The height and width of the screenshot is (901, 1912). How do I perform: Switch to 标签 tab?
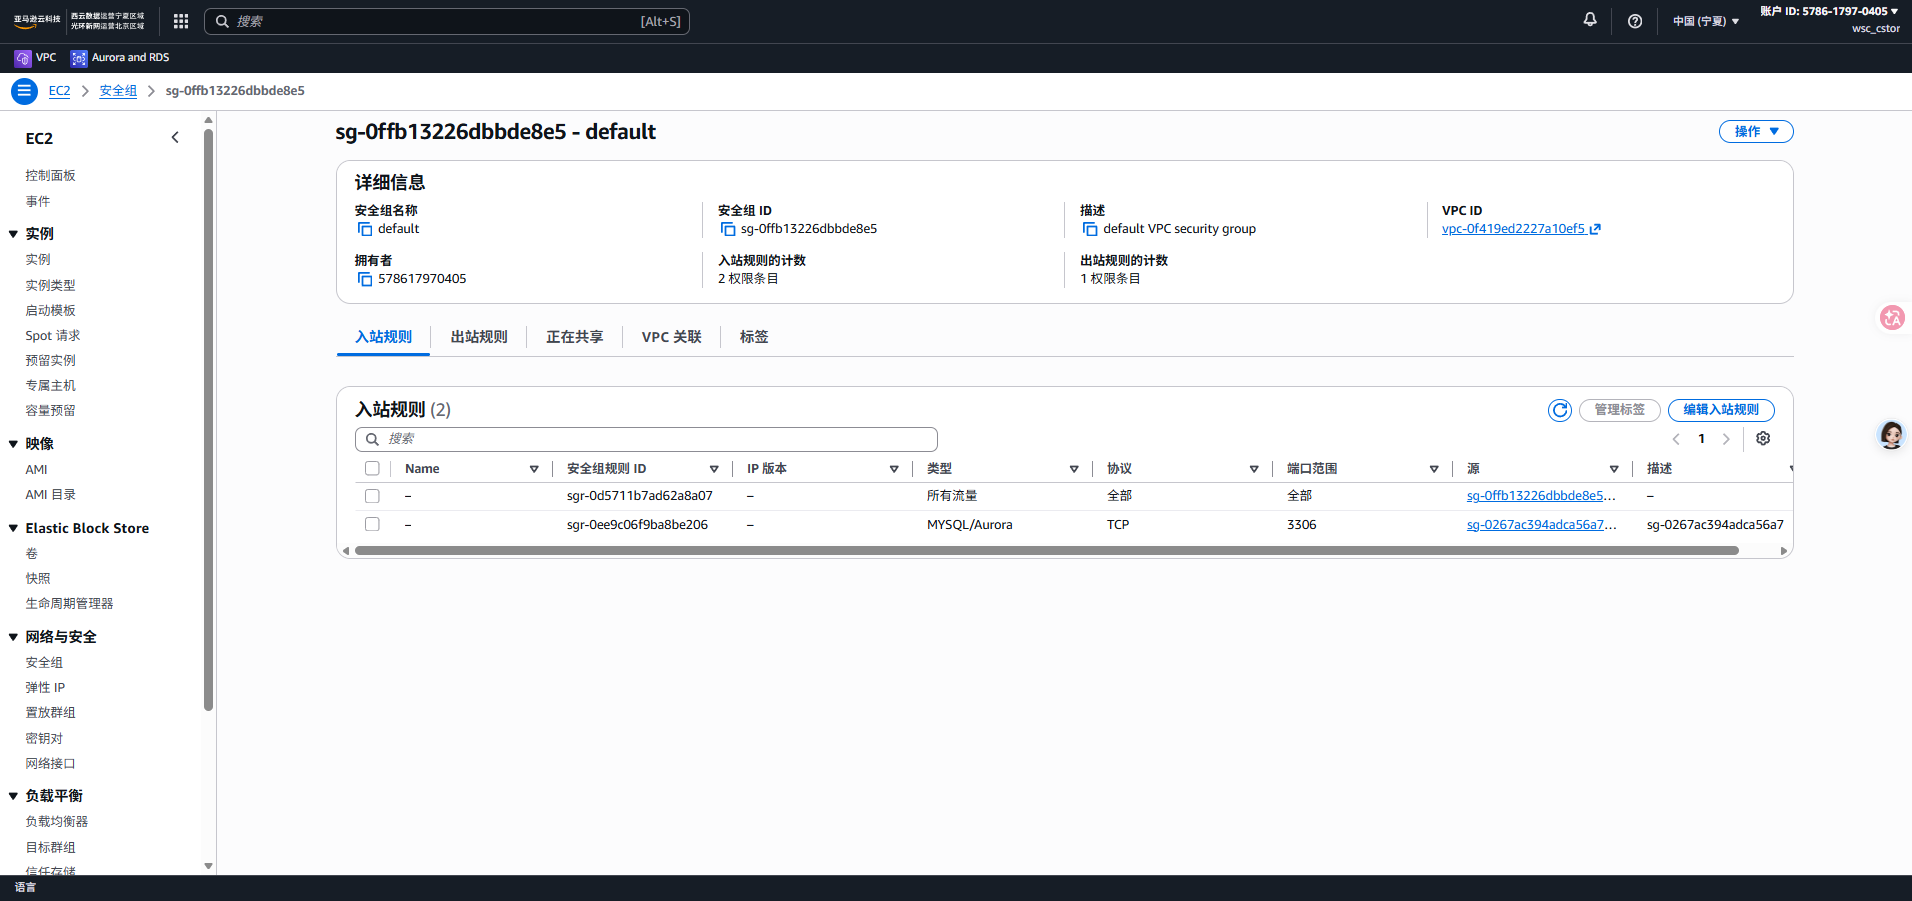click(x=754, y=337)
